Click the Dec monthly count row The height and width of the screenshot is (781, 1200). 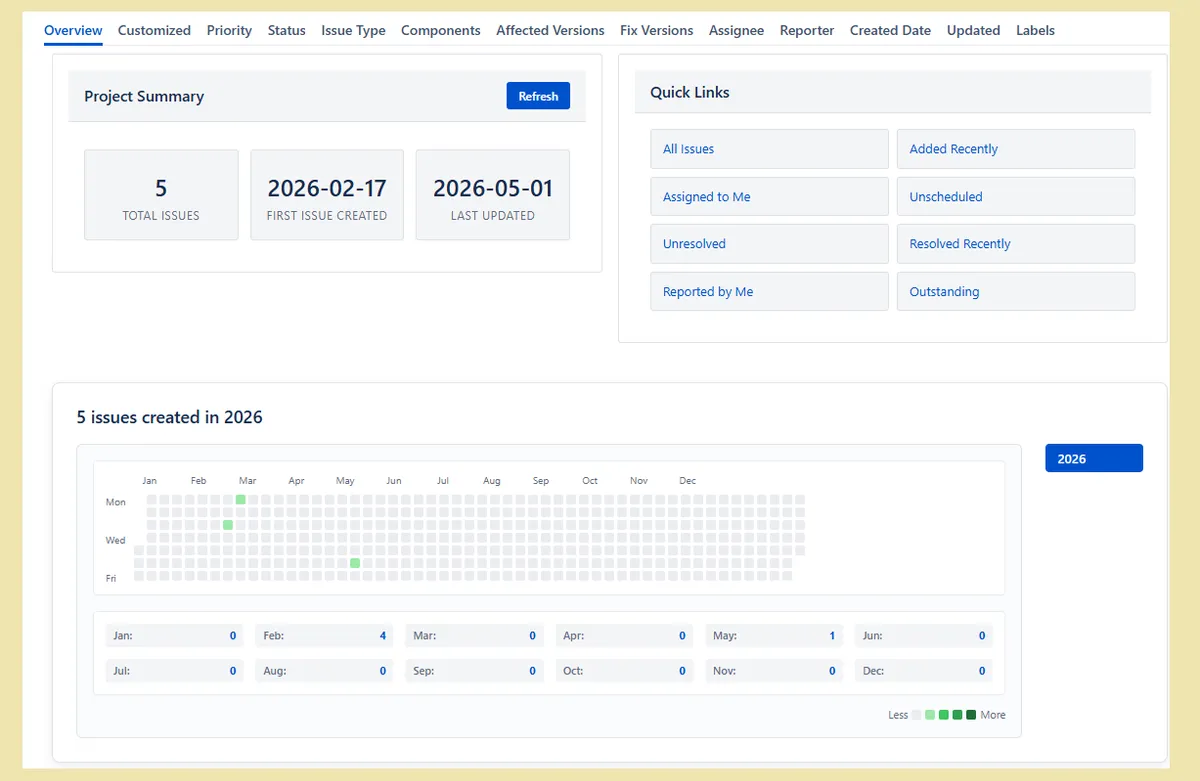[924, 671]
